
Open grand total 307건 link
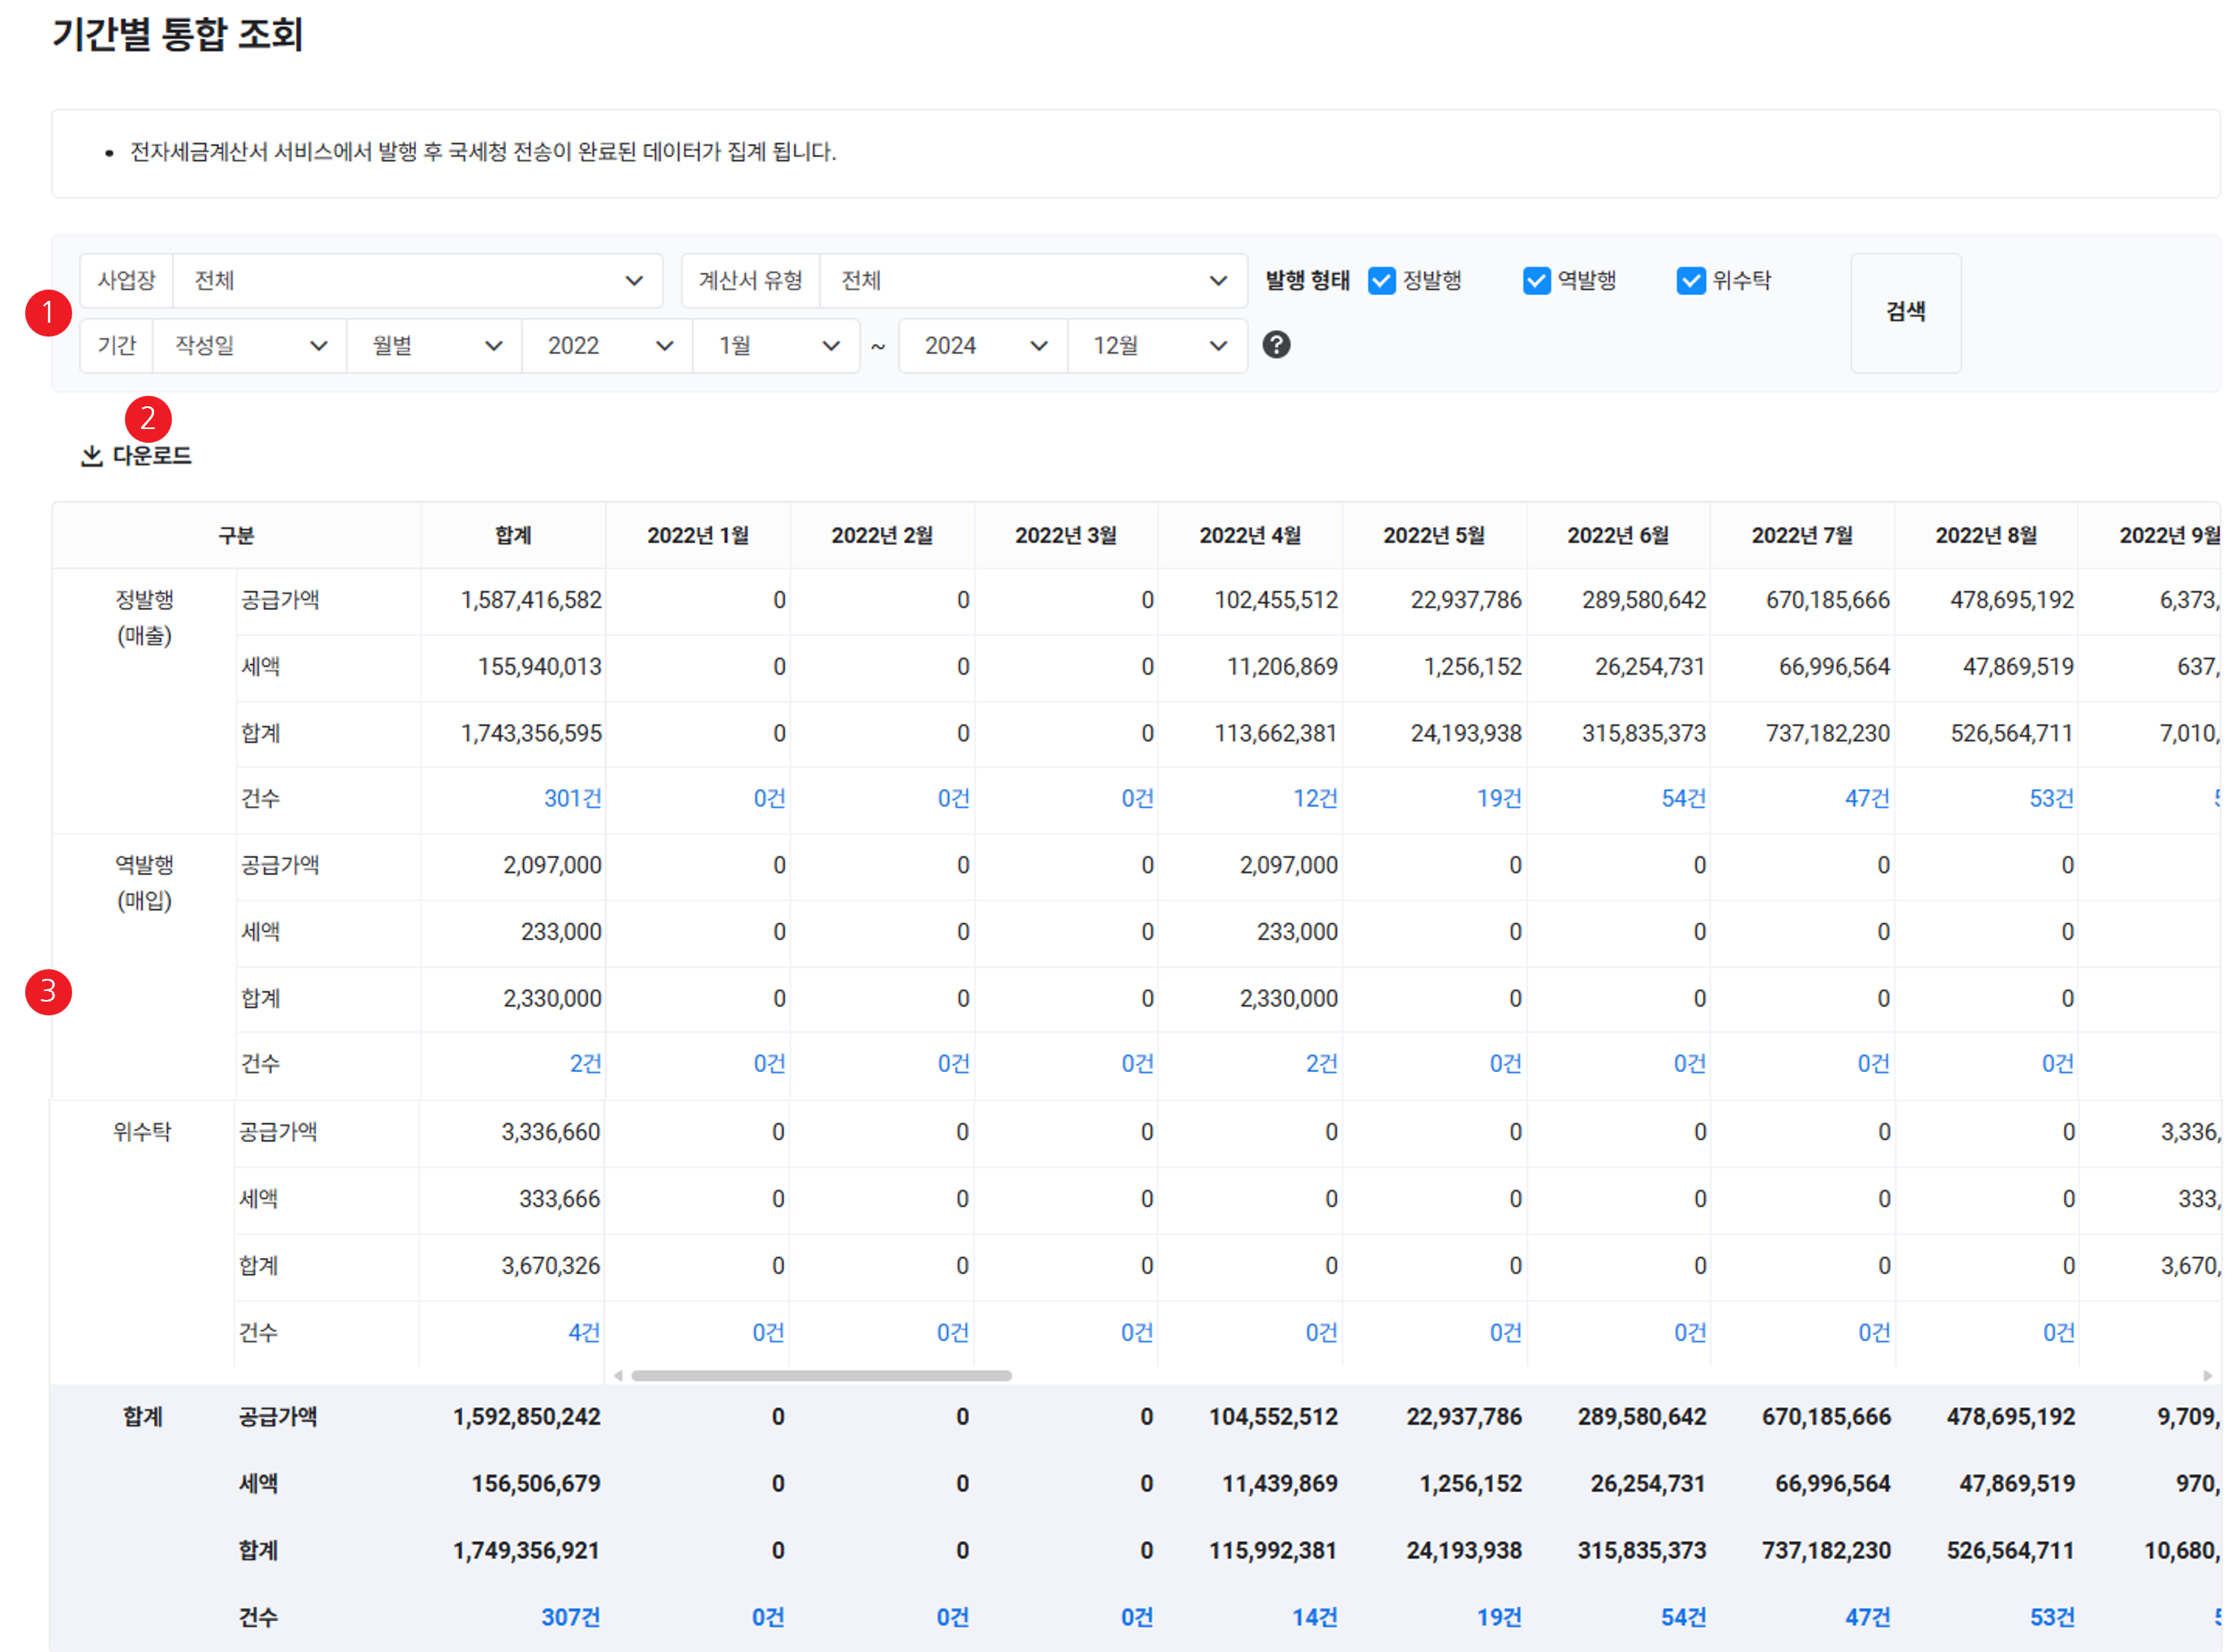(x=570, y=1617)
